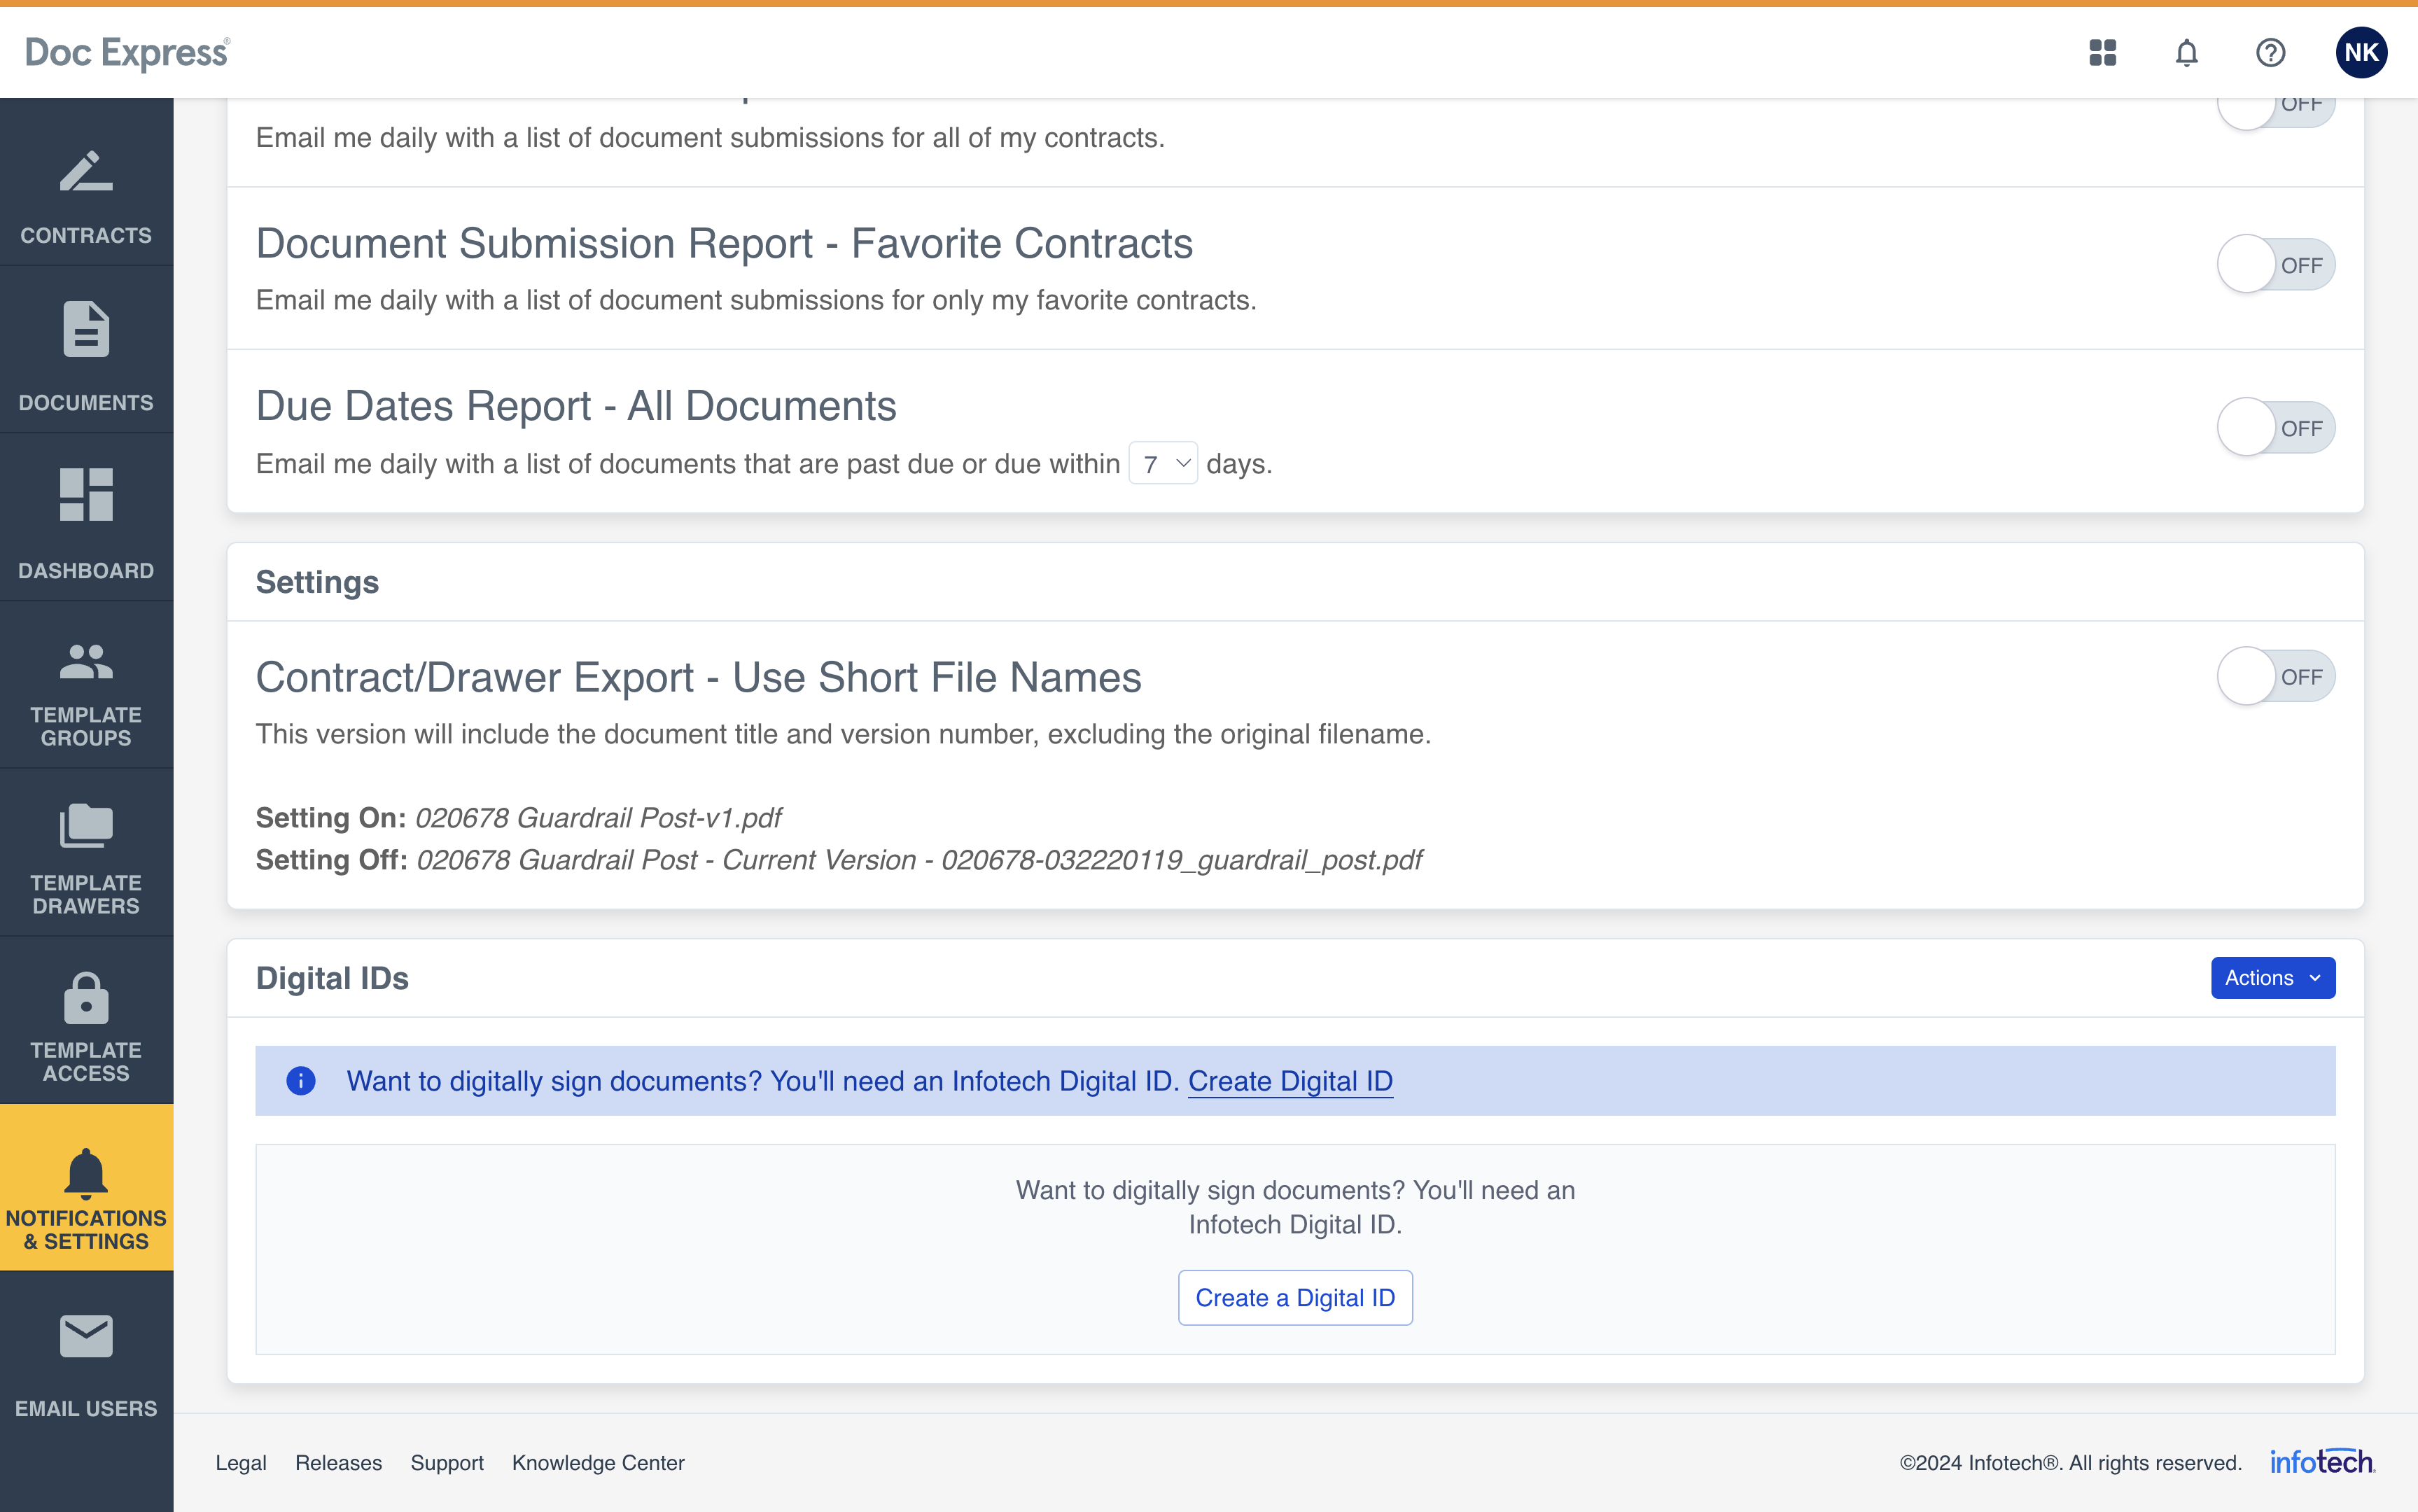Open the days dropdown showing 7
The height and width of the screenshot is (1512, 2418).
pyautogui.click(x=1163, y=464)
